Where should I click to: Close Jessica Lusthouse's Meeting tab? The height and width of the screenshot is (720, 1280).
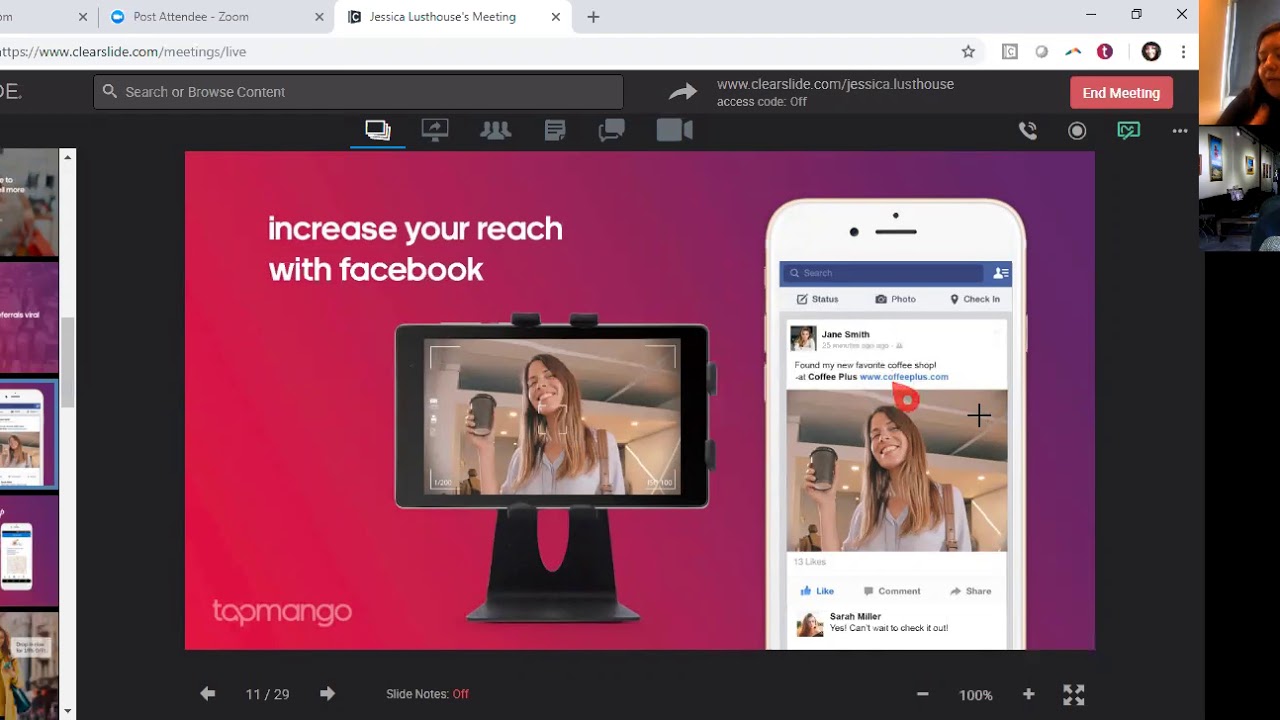(556, 17)
